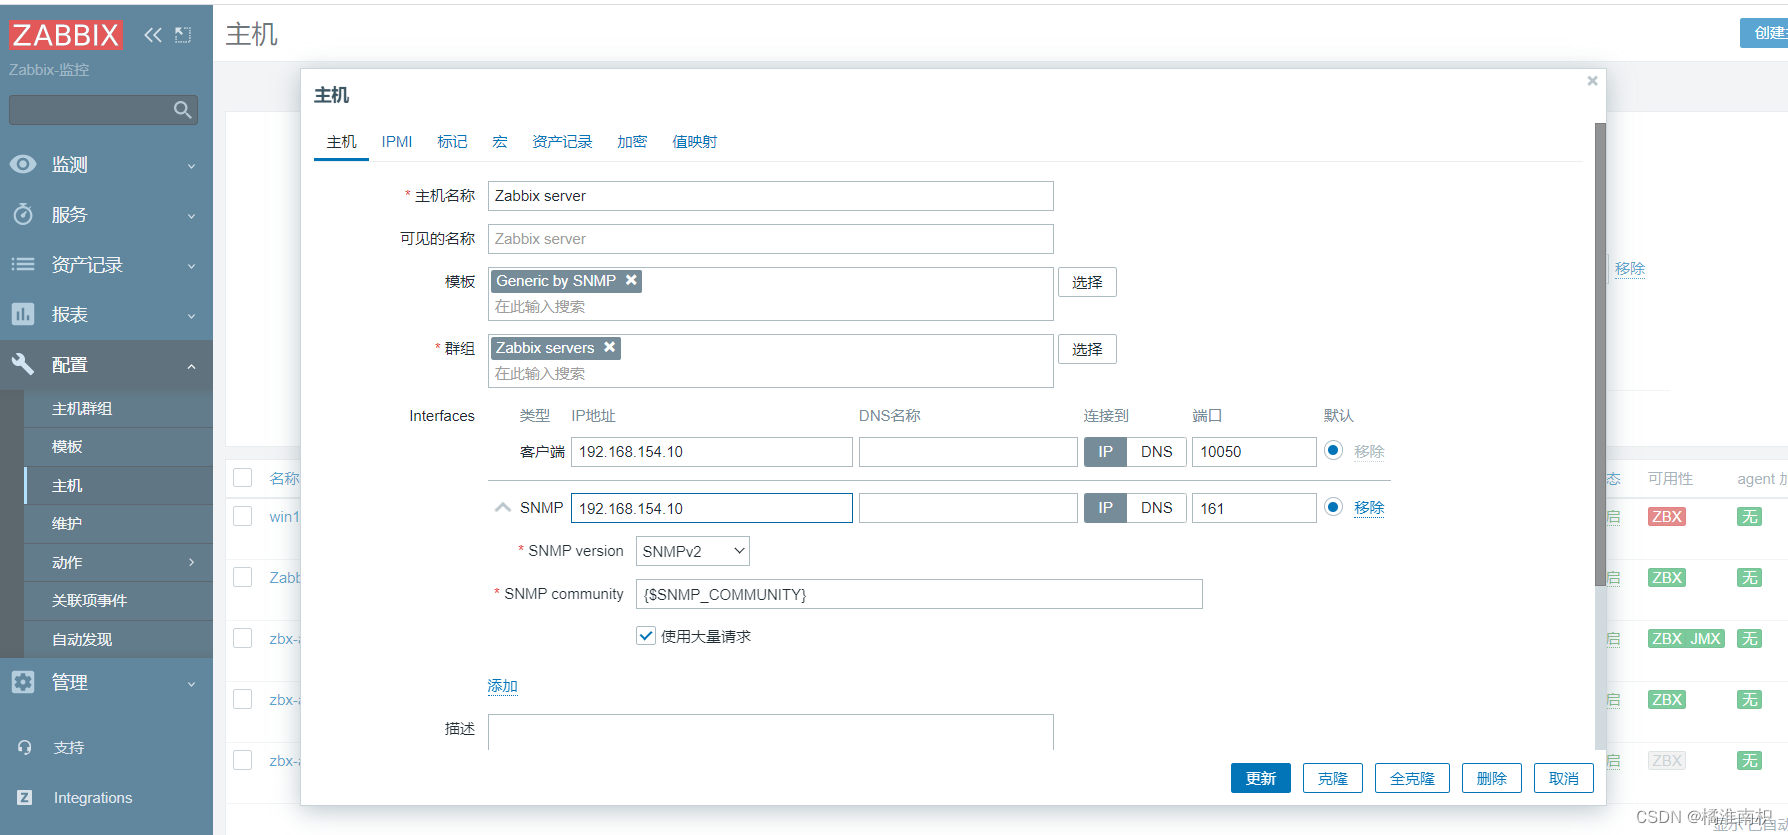Click the 可见的名称 input field
The image size is (1788, 835).
(770, 239)
